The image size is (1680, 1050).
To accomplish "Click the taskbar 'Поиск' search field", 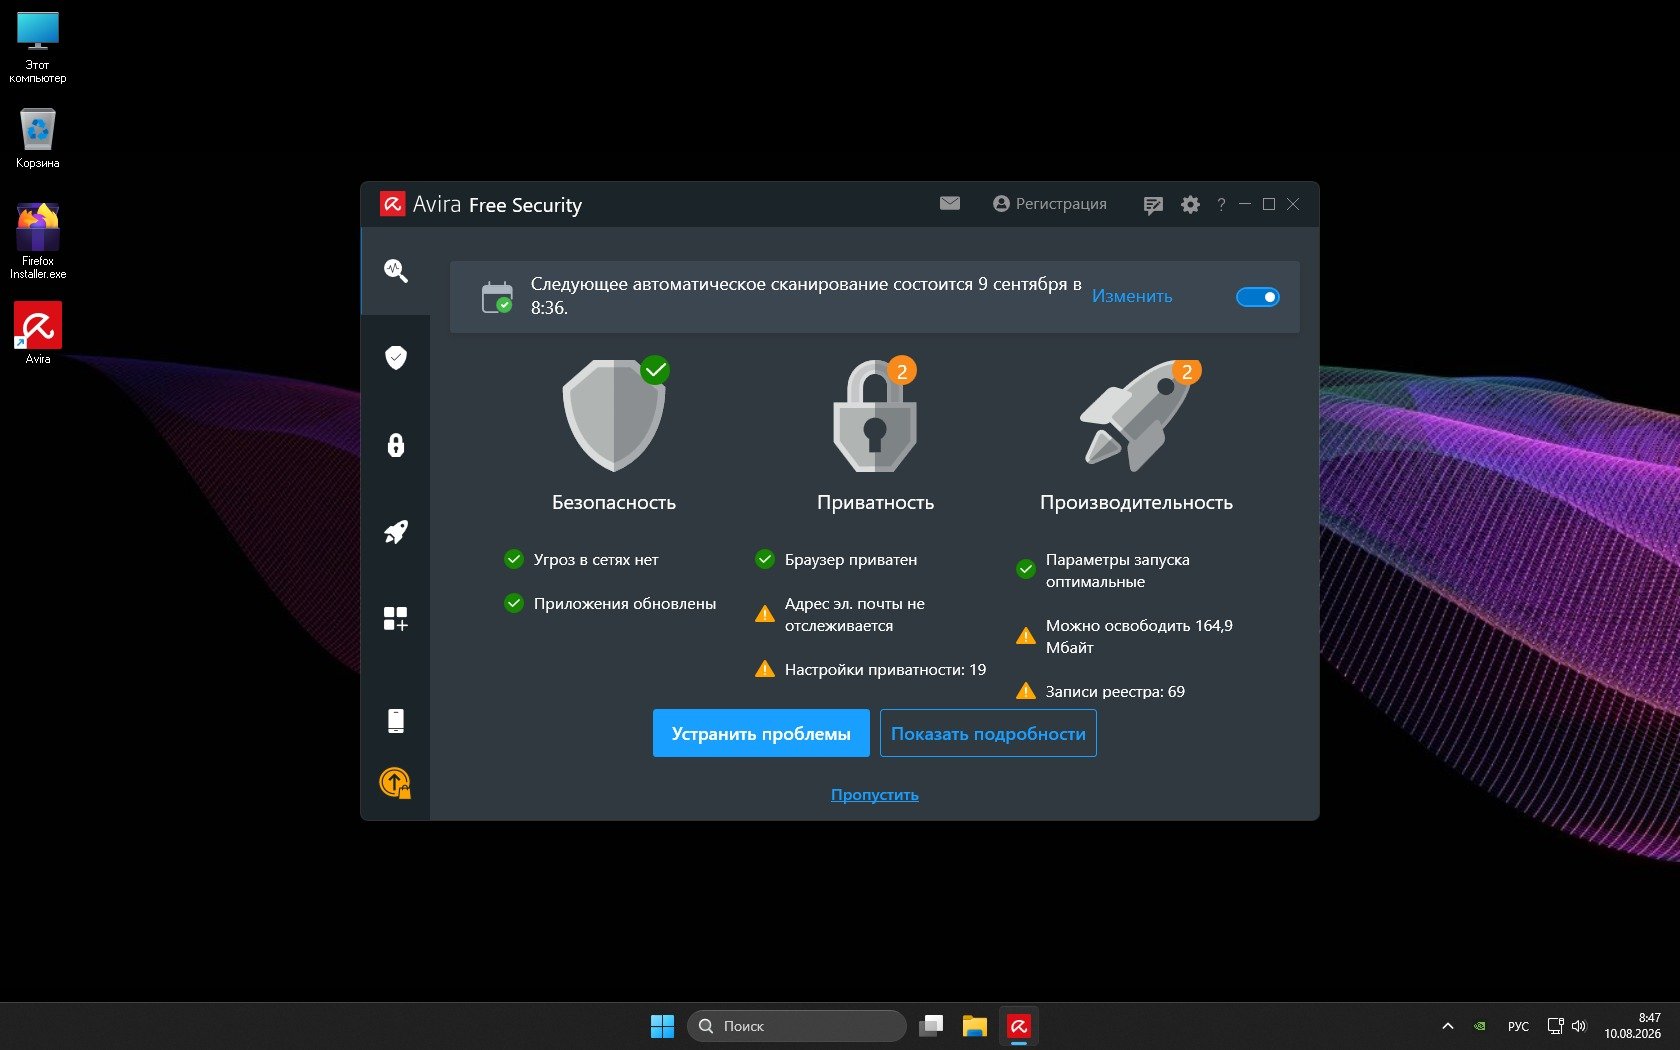I will [x=797, y=1026].
